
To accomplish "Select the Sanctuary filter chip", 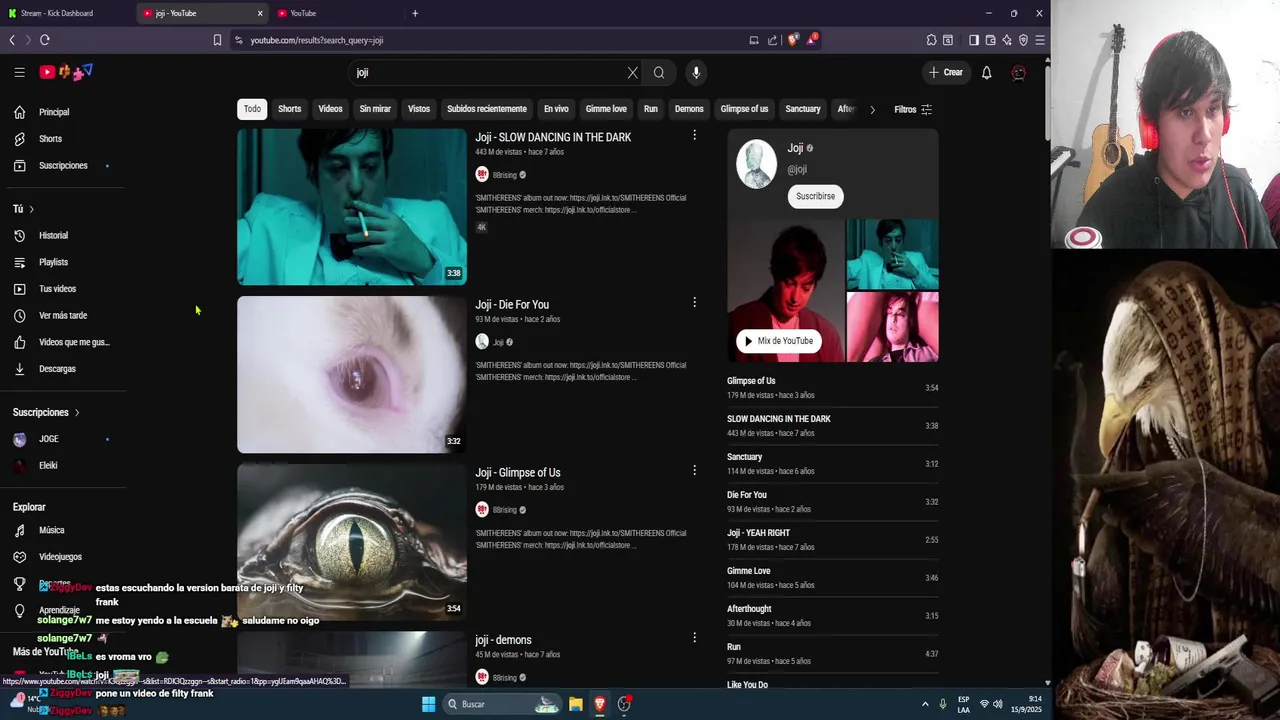I will [803, 109].
